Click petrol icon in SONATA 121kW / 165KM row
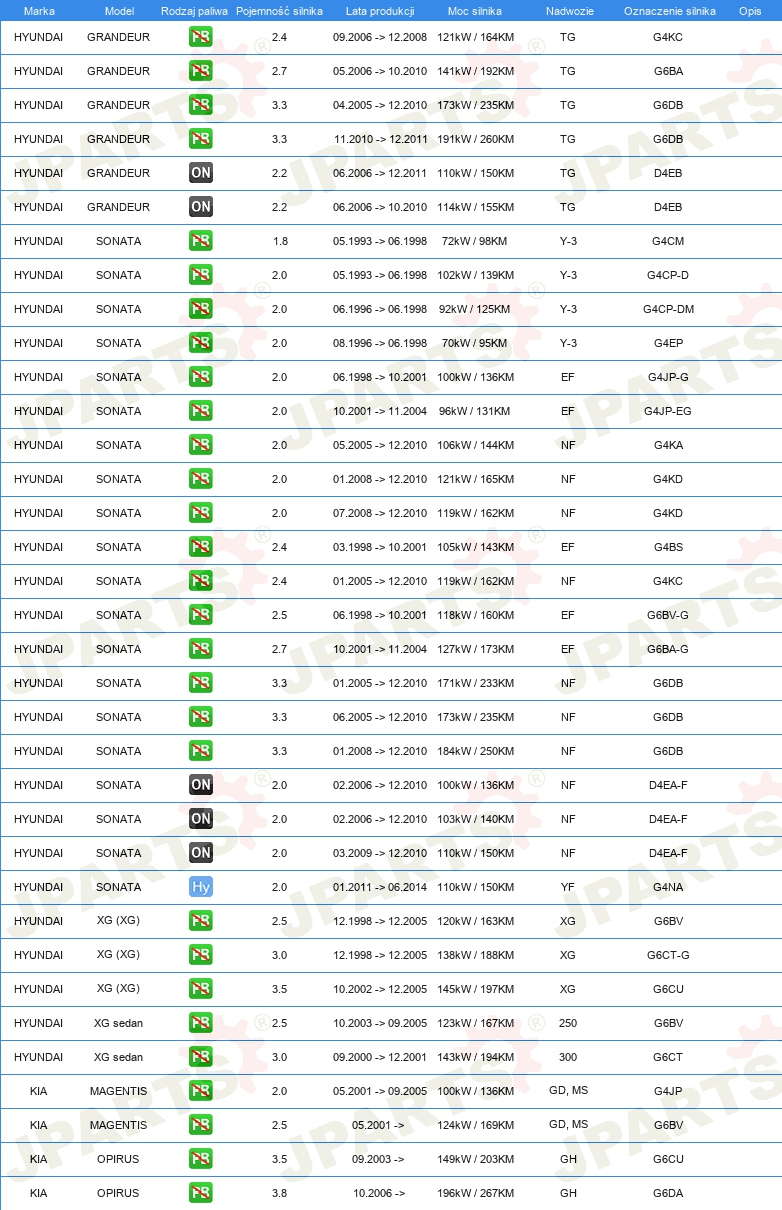The height and width of the screenshot is (1210, 782). (x=201, y=479)
